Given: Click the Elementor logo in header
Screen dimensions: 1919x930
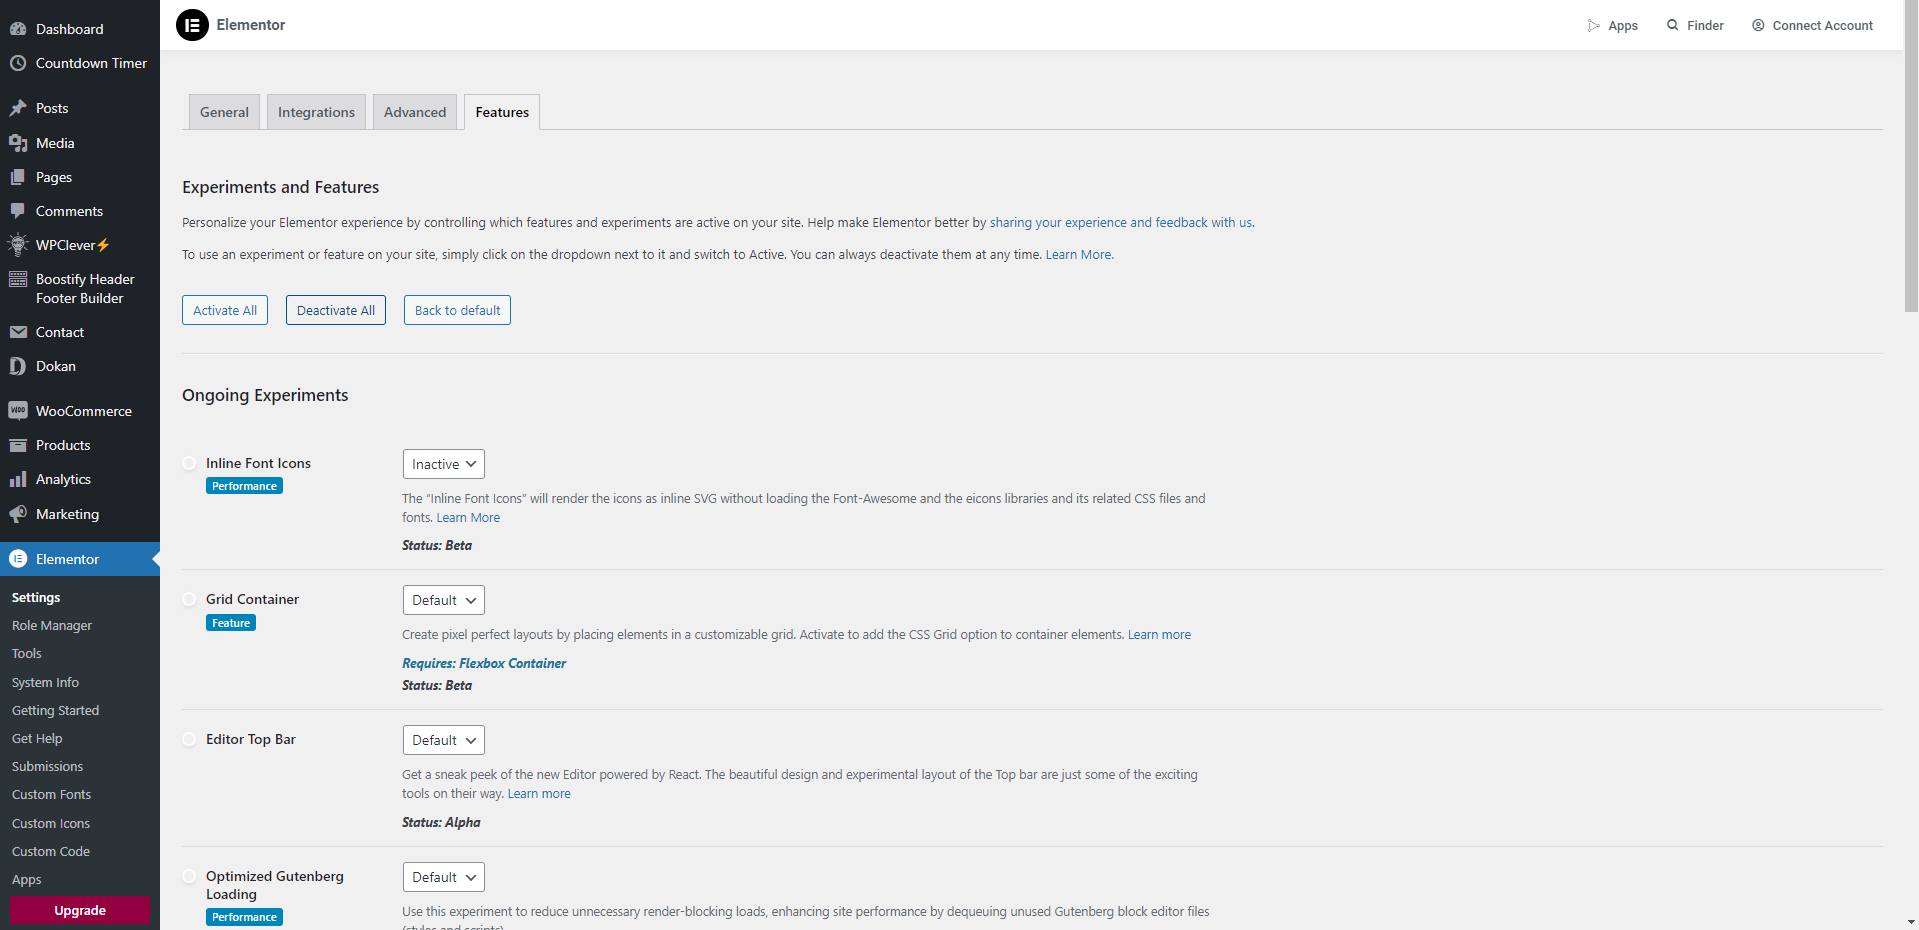Looking at the screenshot, I should [x=192, y=25].
